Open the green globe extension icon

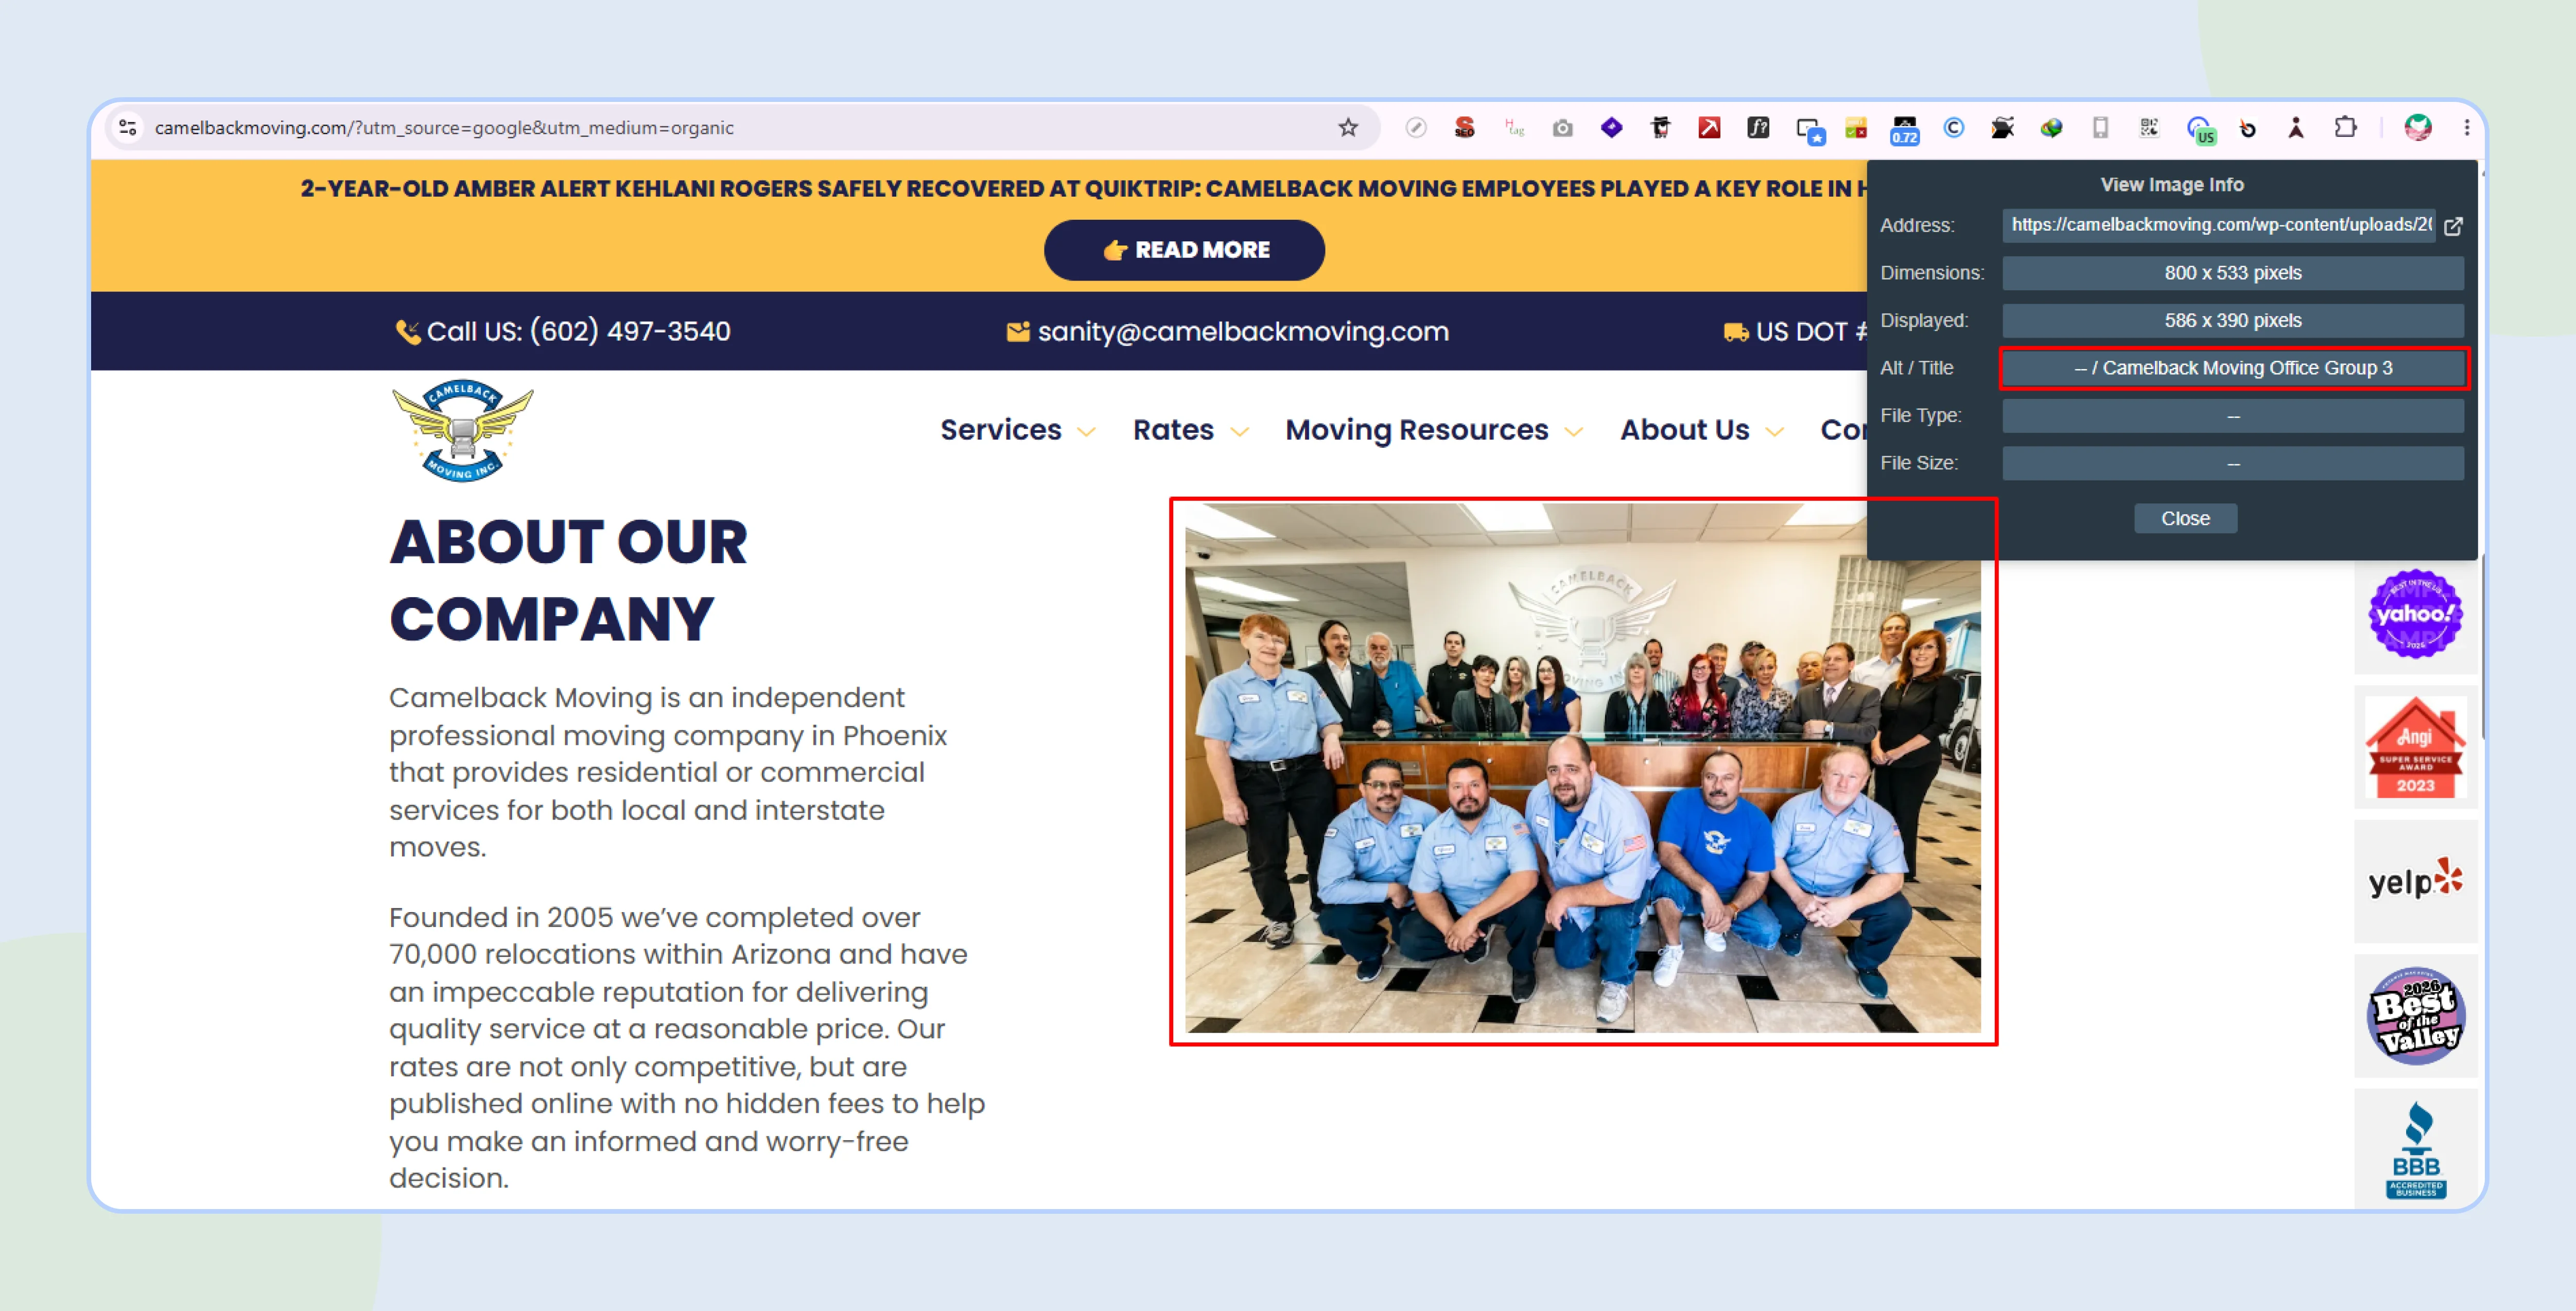pos(2051,127)
